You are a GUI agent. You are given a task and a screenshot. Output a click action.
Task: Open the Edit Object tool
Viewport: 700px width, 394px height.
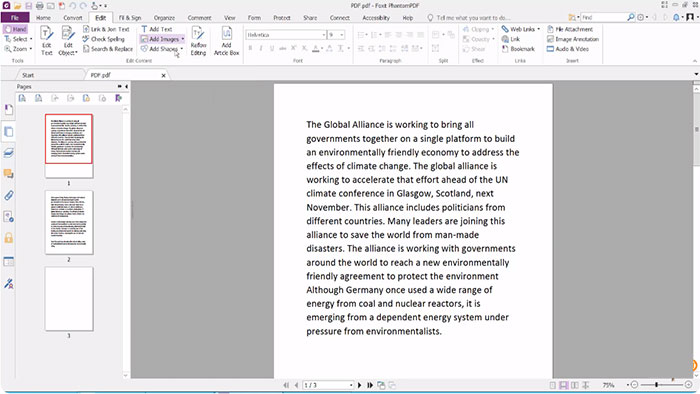[x=68, y=41]
